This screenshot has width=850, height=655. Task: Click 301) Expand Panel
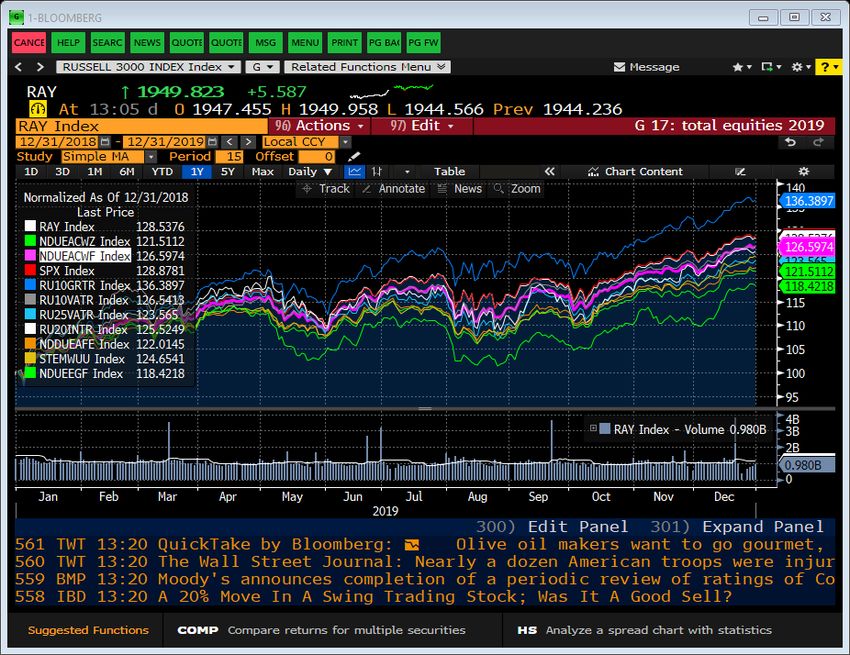tap(737, 526)
